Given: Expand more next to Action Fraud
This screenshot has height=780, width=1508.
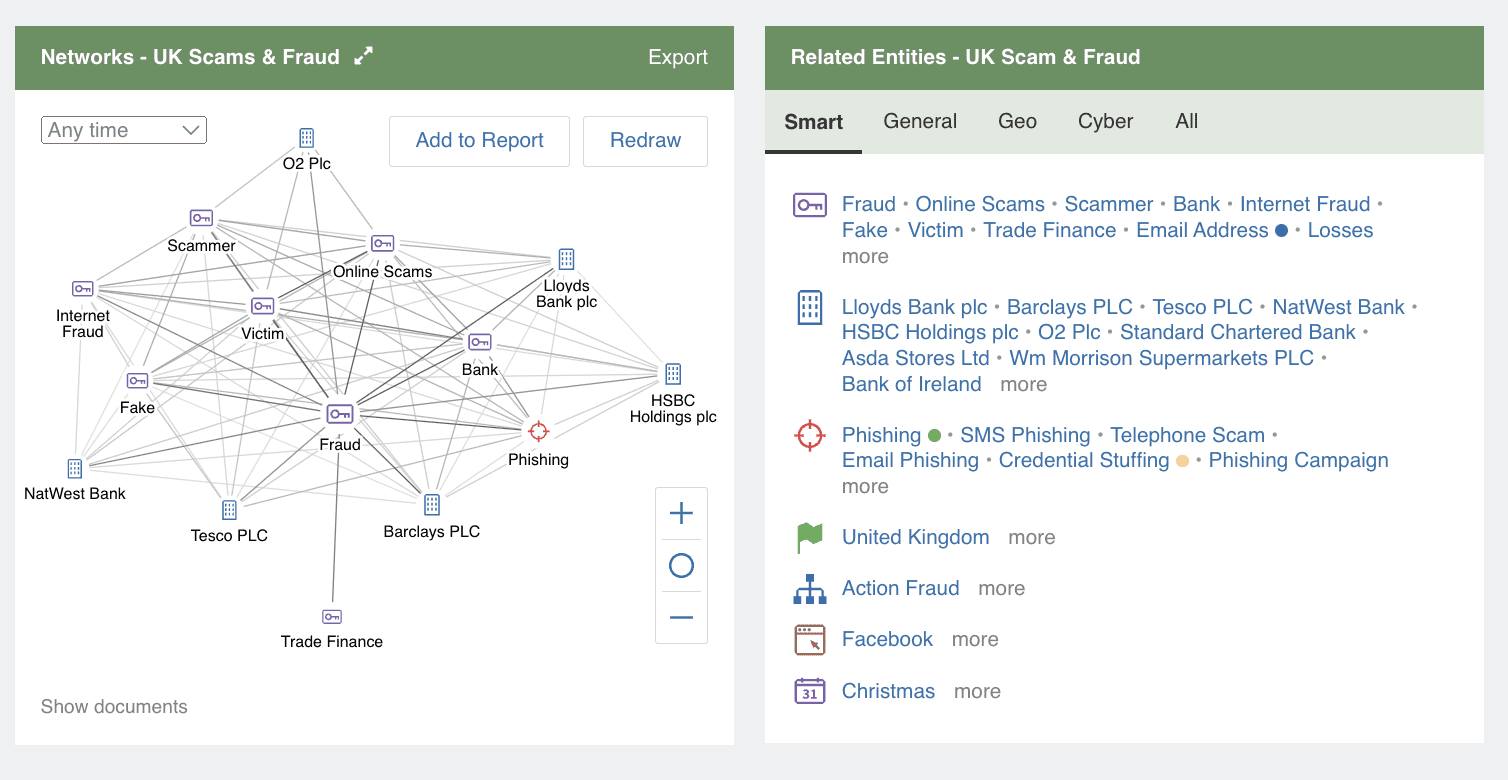Looking at the screenshot, I should point(1002,588).
